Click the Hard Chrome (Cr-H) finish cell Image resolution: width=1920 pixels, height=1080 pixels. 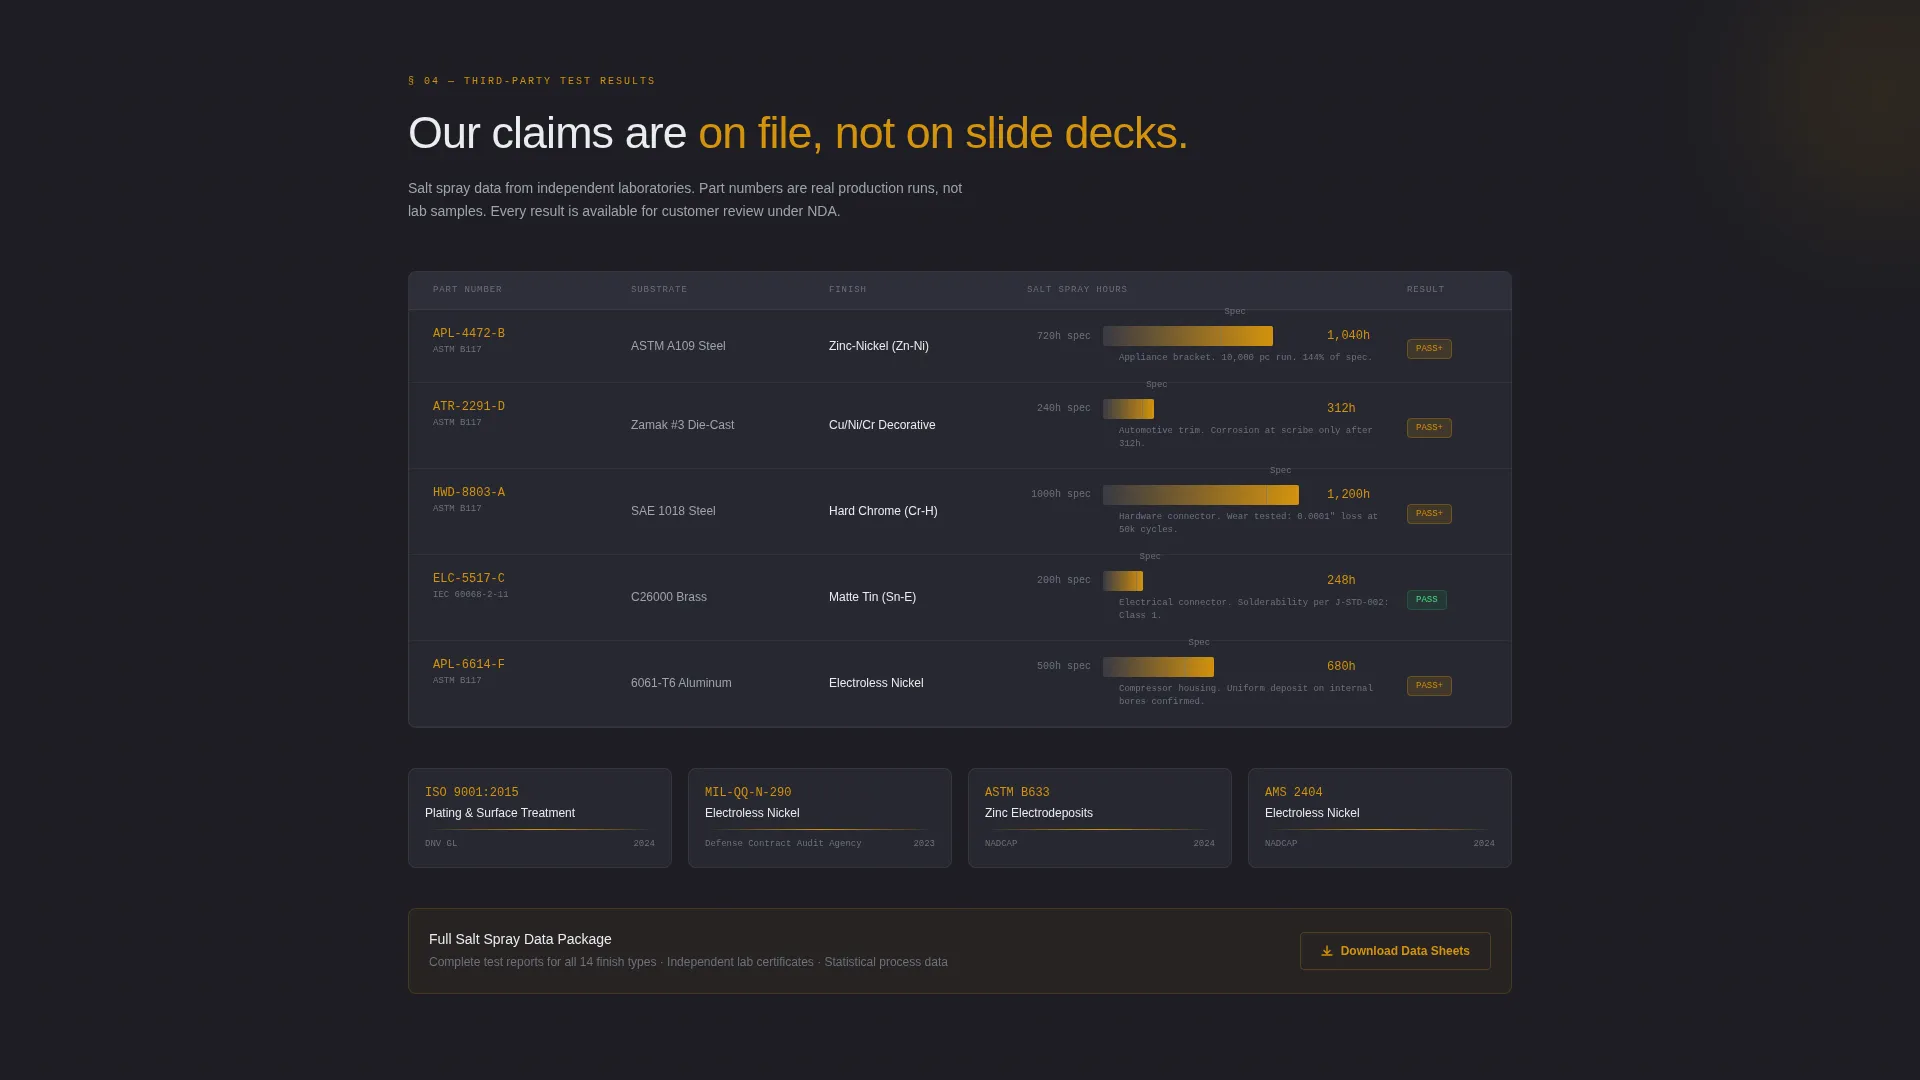883,511
